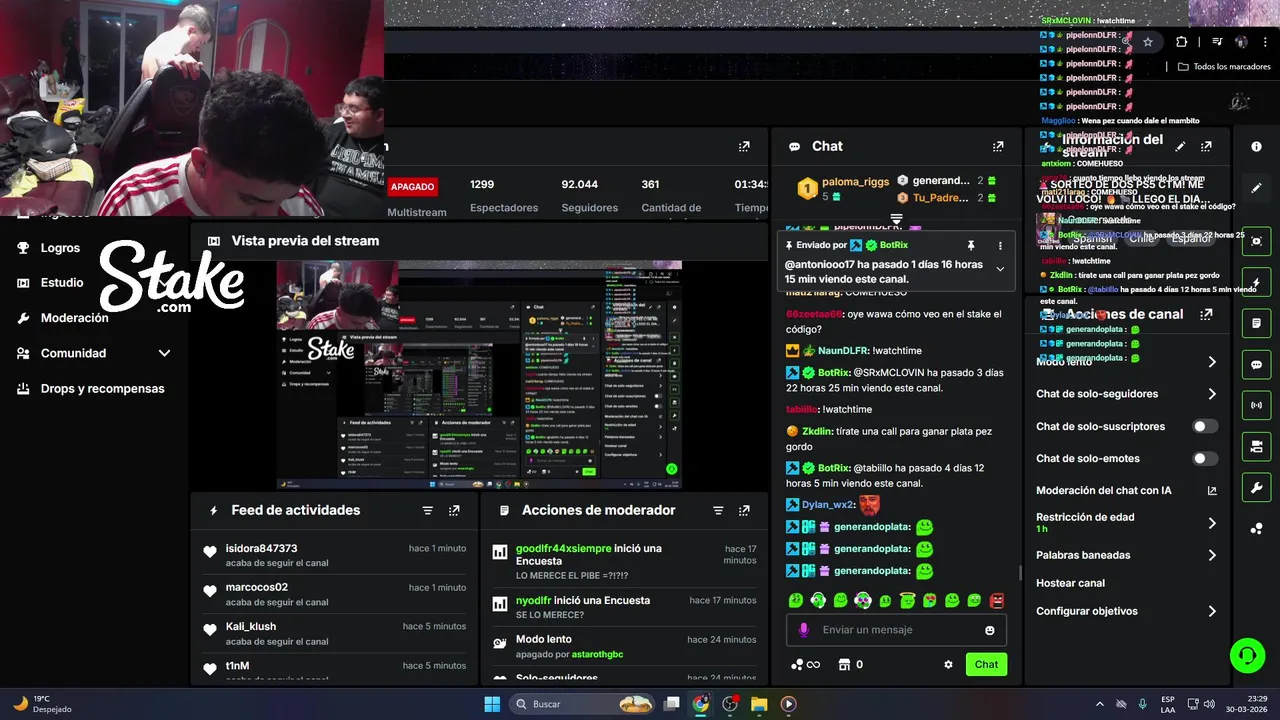Screen dimensions: 1280x720
Task: Click username paloma_riggs in chat leaderboard
Action: (855, 182)
